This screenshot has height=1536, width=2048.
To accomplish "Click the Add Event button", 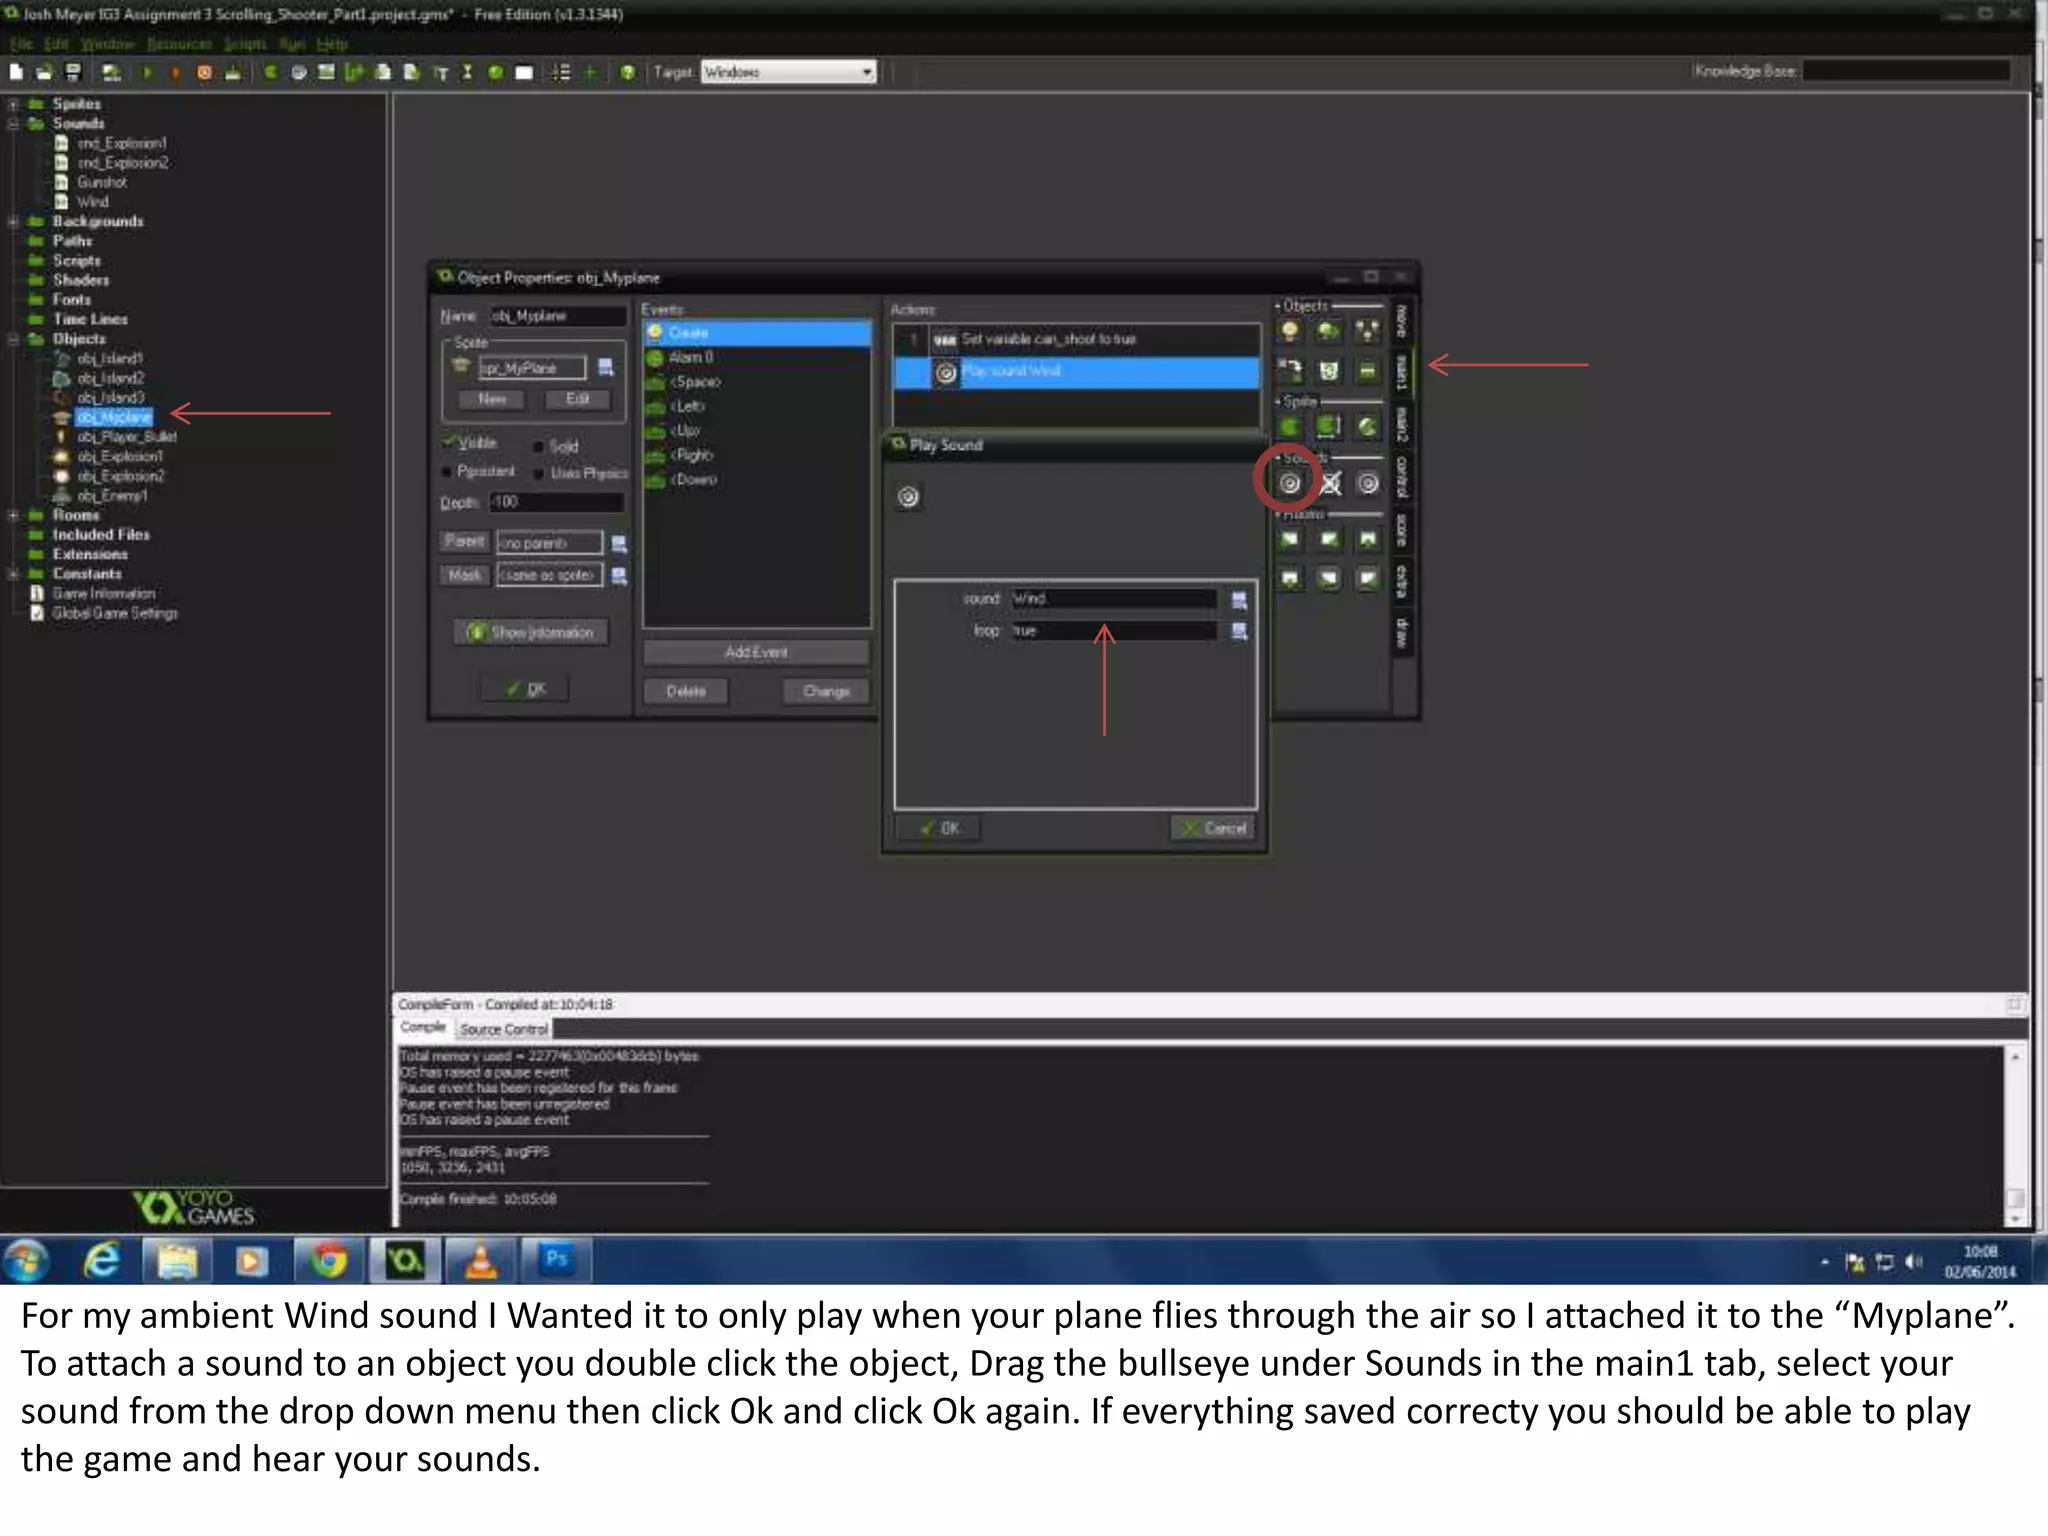I will tap(756, 652).
